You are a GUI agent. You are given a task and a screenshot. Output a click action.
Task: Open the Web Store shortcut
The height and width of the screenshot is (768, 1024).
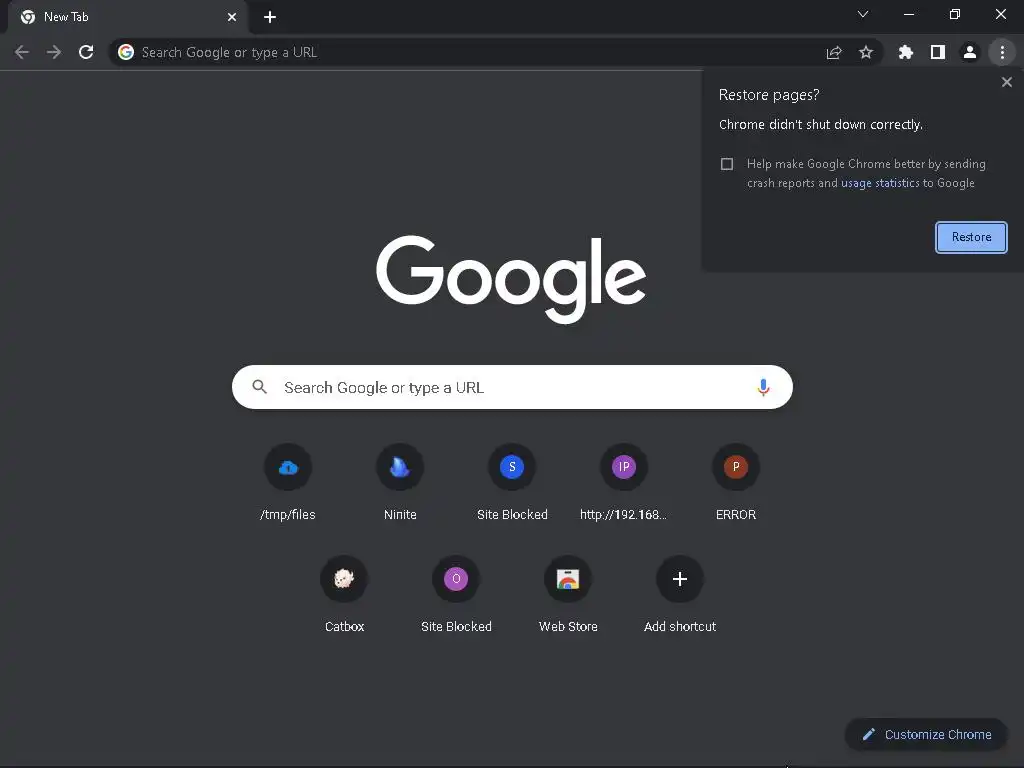[568, 595]
